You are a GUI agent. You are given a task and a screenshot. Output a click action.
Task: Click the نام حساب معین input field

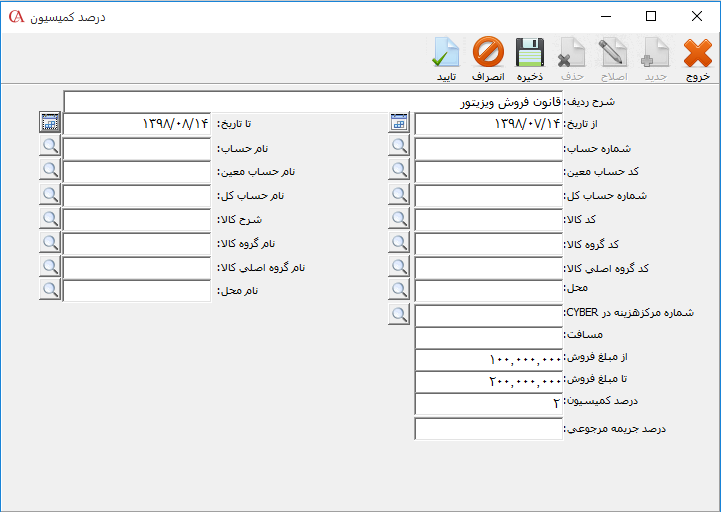pyautogui.click(x=137, y=172)
